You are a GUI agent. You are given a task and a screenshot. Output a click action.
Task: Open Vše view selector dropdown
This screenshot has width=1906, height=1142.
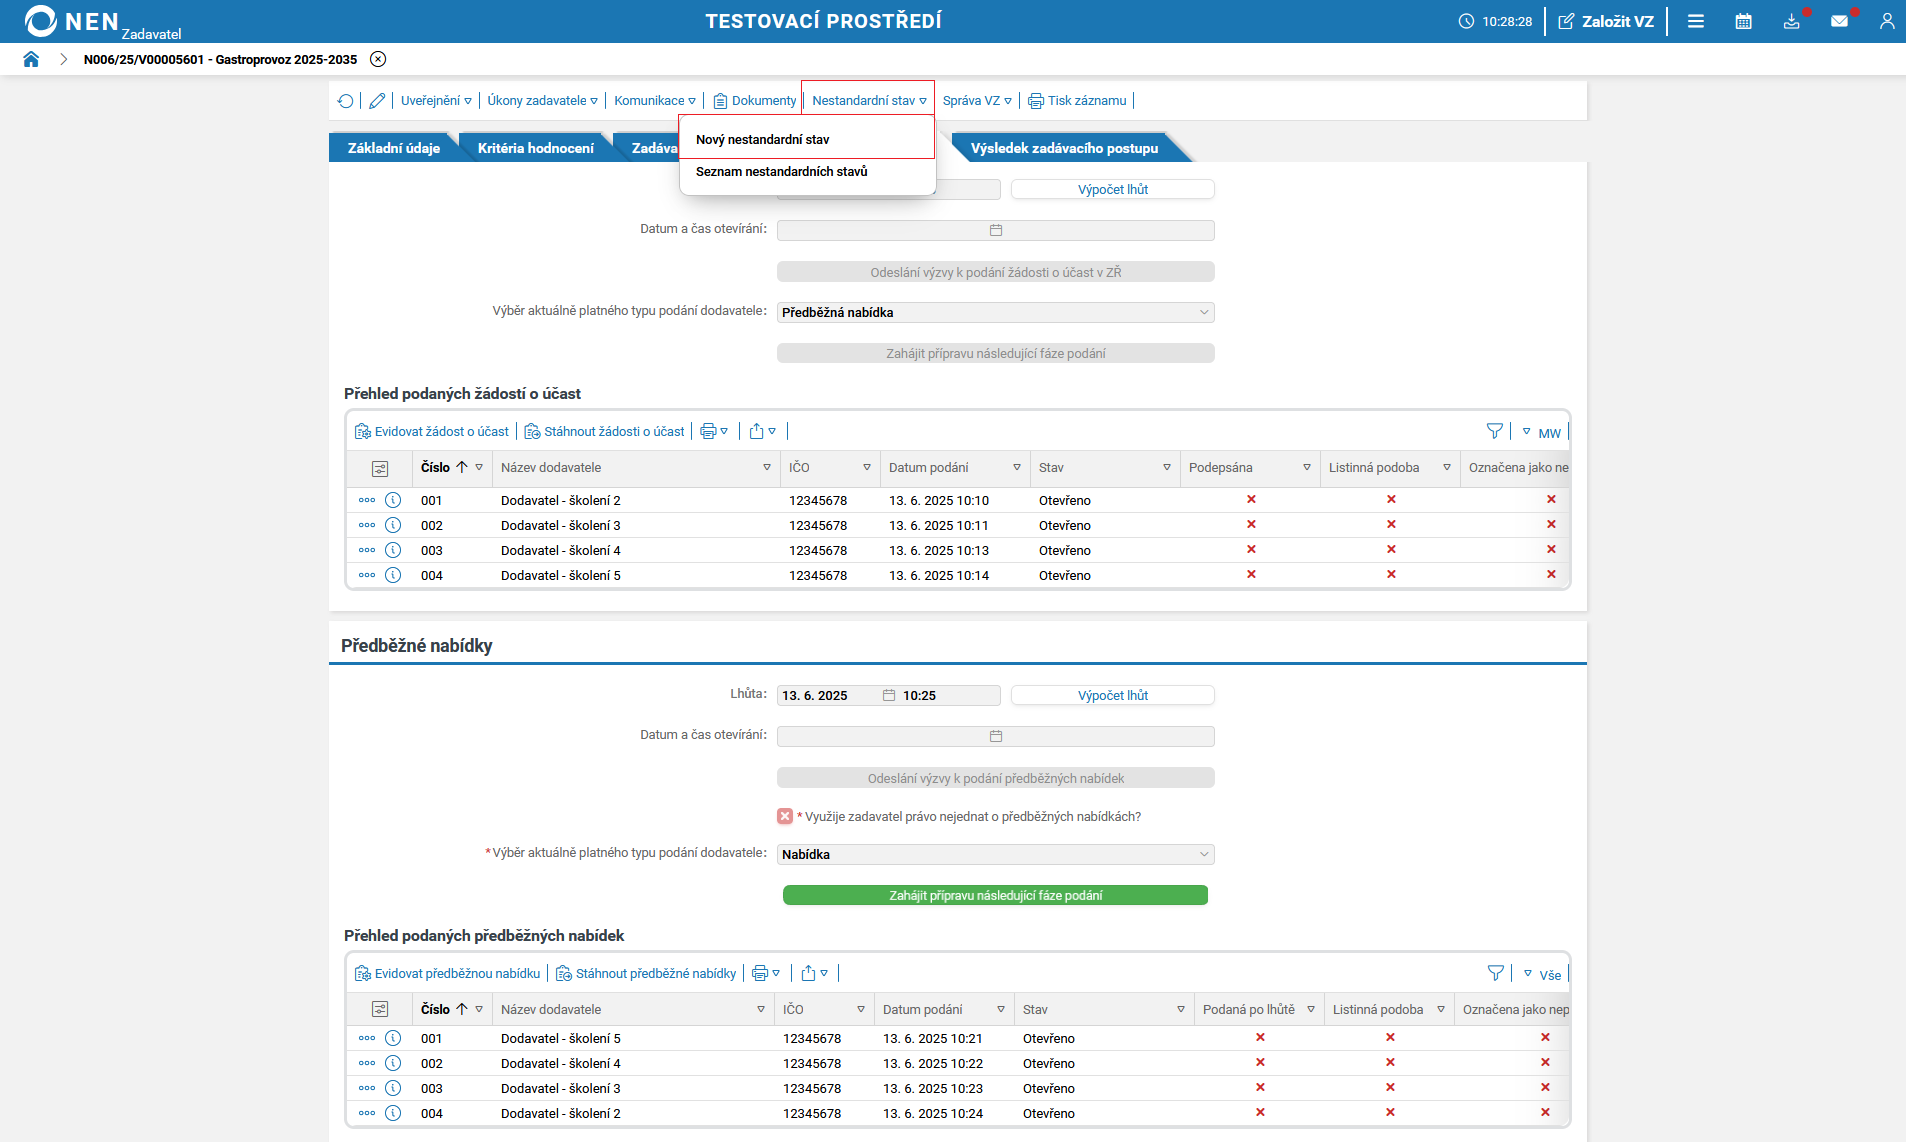click(1542, 974)
